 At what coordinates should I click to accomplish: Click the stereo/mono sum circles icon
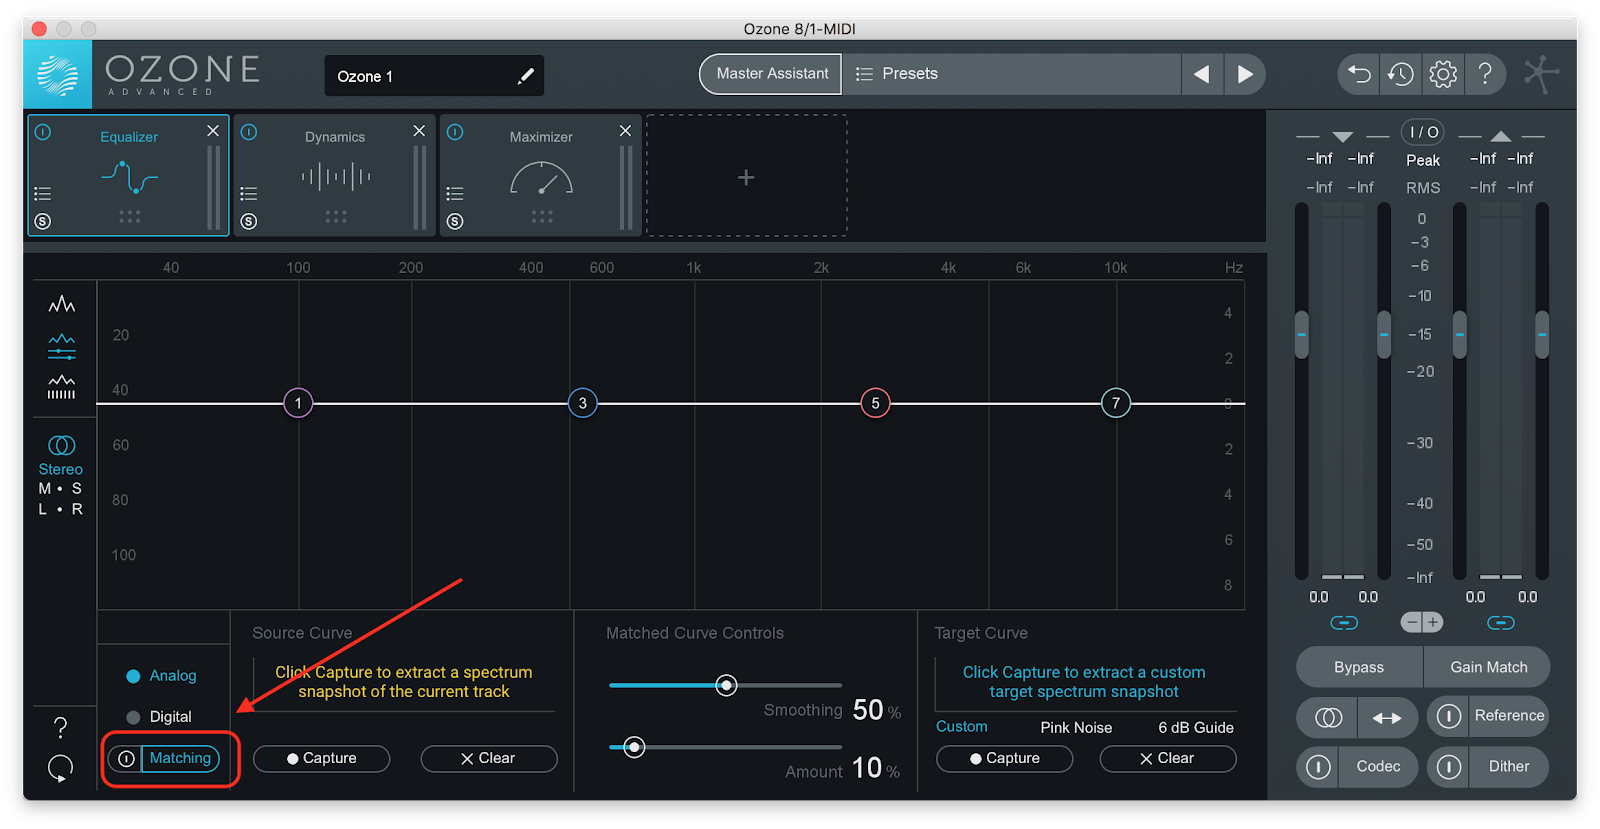[x=1328, y=717]
